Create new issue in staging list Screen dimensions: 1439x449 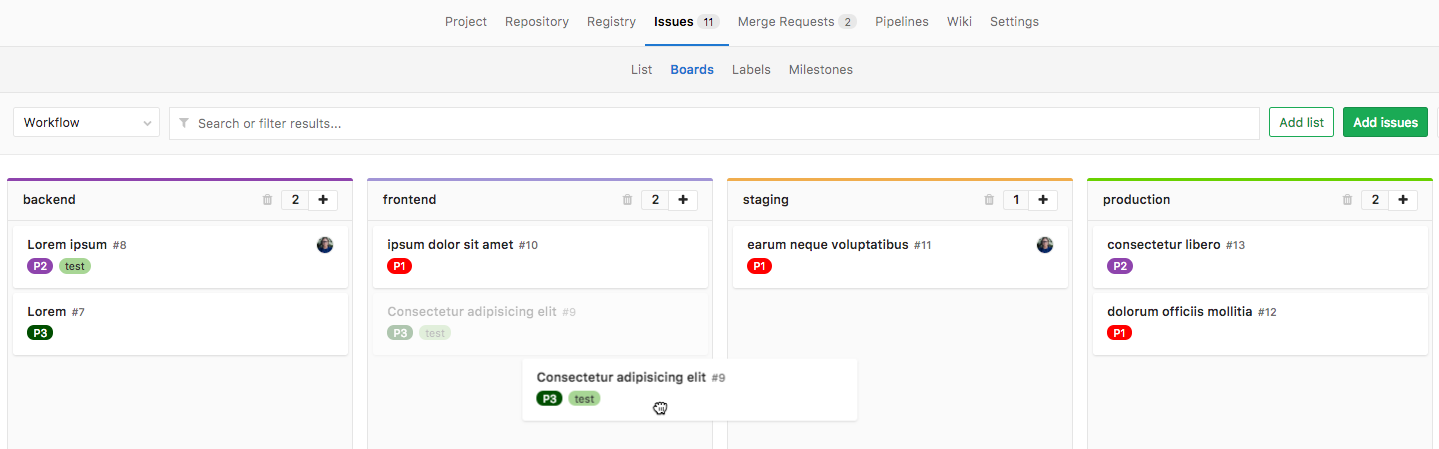pos(1043,200)
